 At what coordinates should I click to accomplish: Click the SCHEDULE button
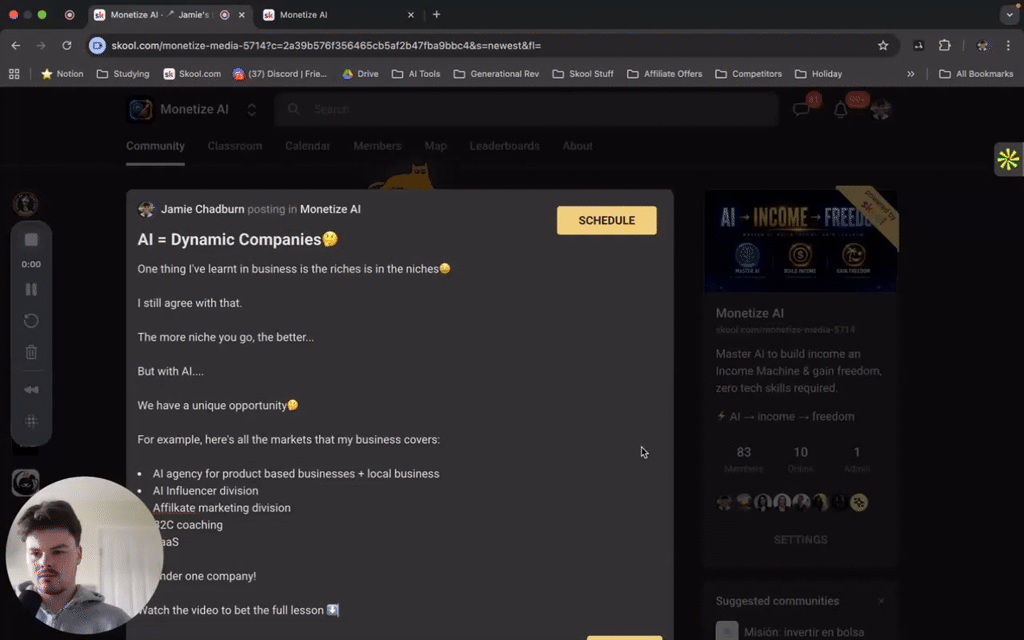point(607,220)
